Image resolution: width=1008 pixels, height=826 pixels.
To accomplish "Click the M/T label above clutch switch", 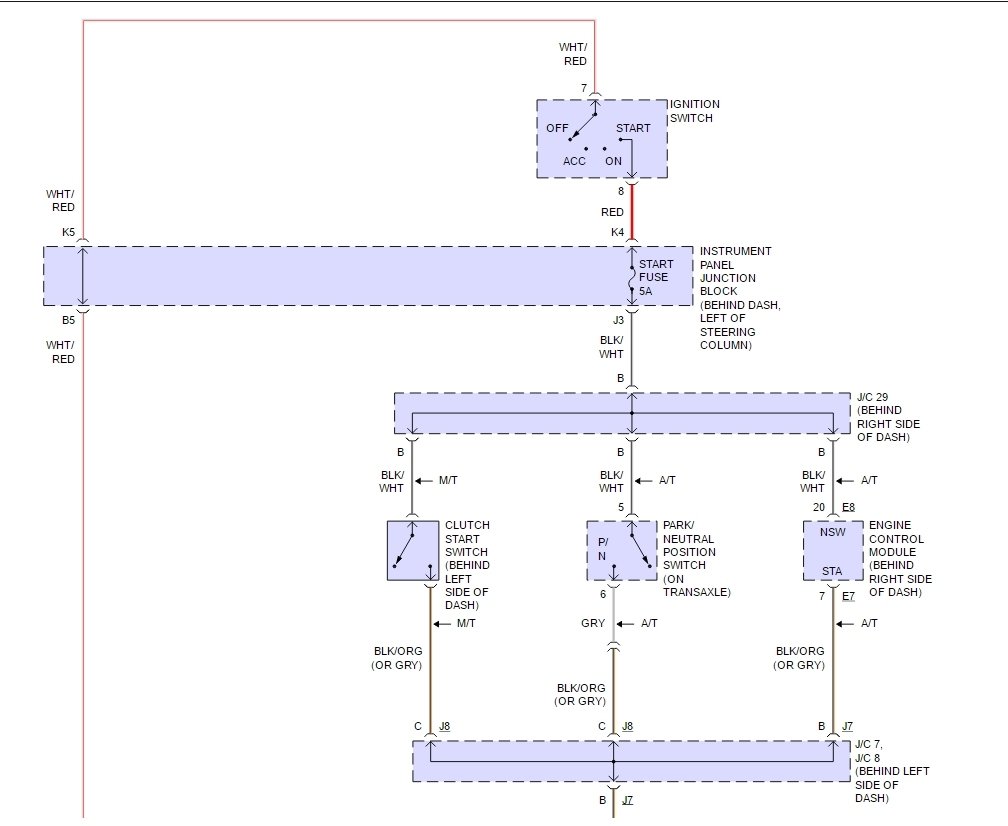I will pyautogui.click(x=447, y=480).
